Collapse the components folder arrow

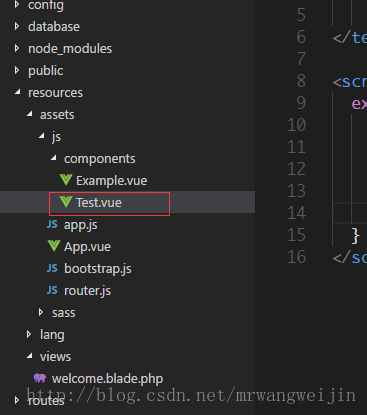click(x=54, y=158)
